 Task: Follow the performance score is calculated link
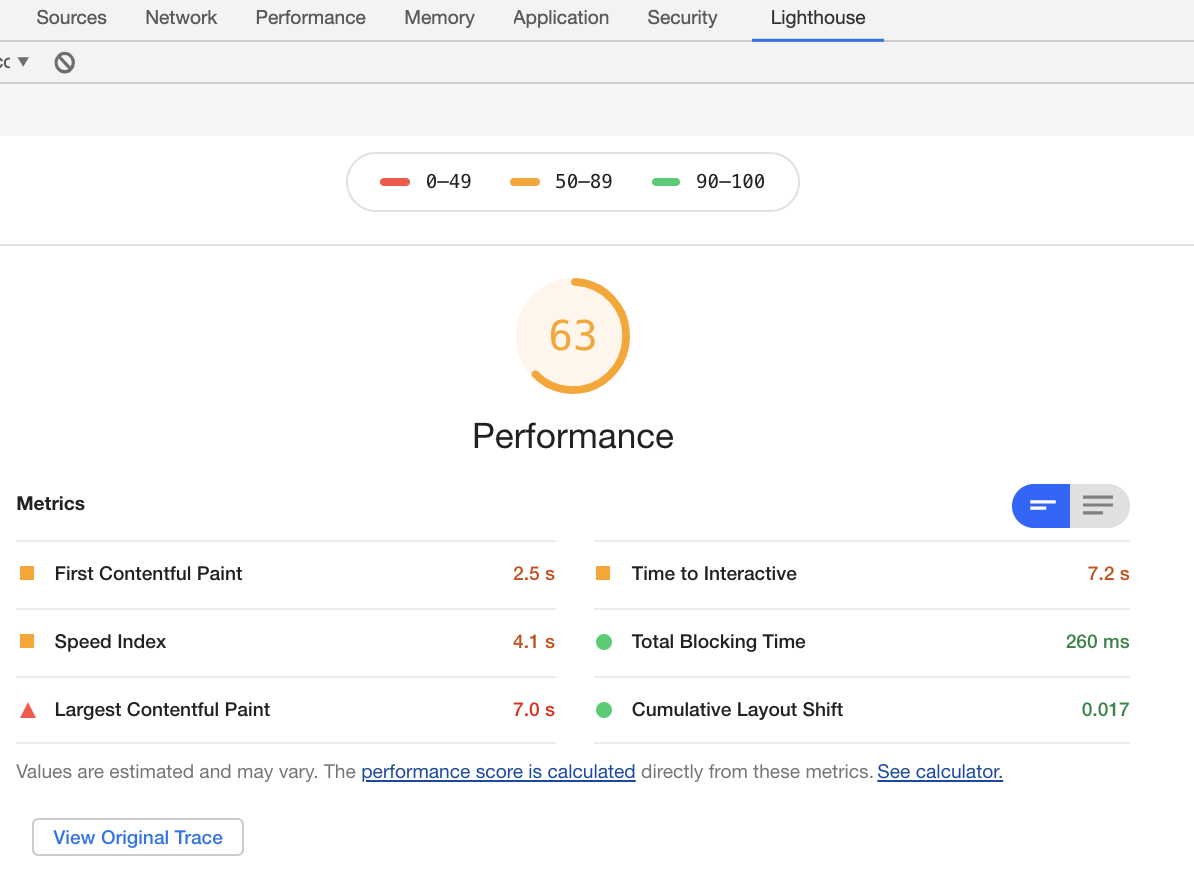coord(498,772)
